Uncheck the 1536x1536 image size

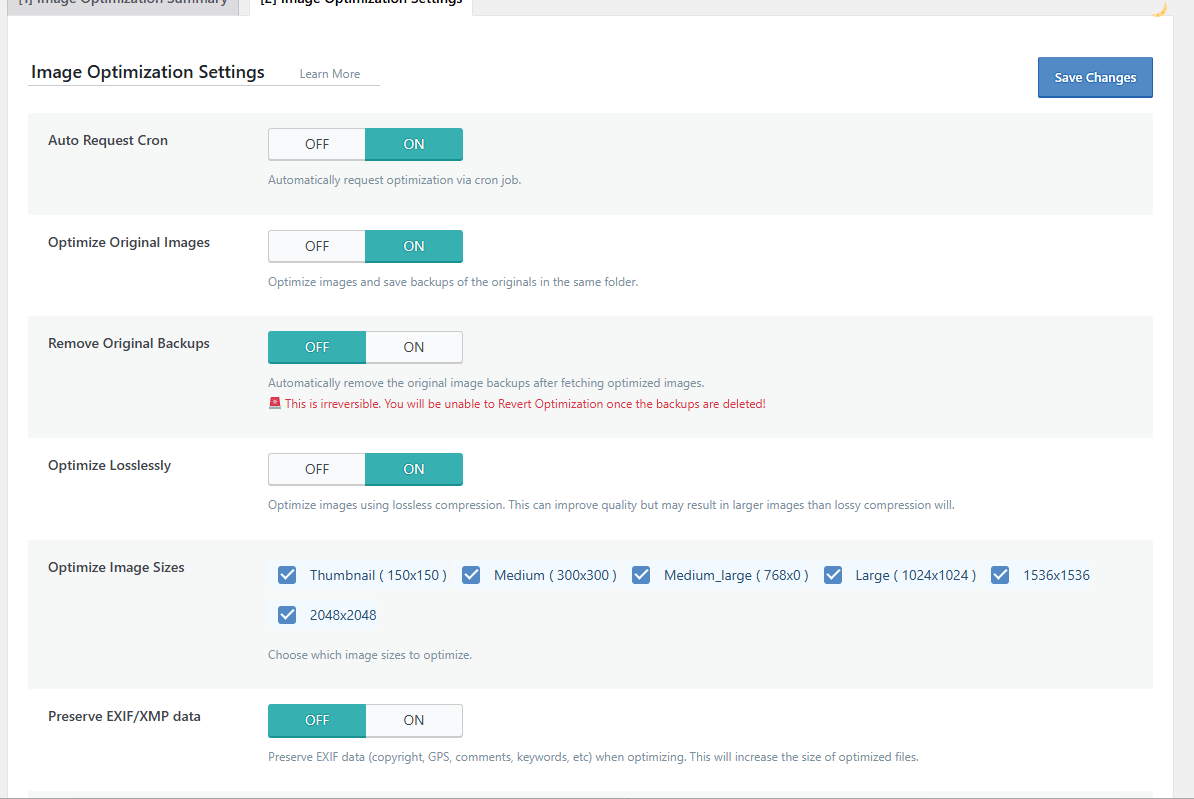coord(1000,575)
